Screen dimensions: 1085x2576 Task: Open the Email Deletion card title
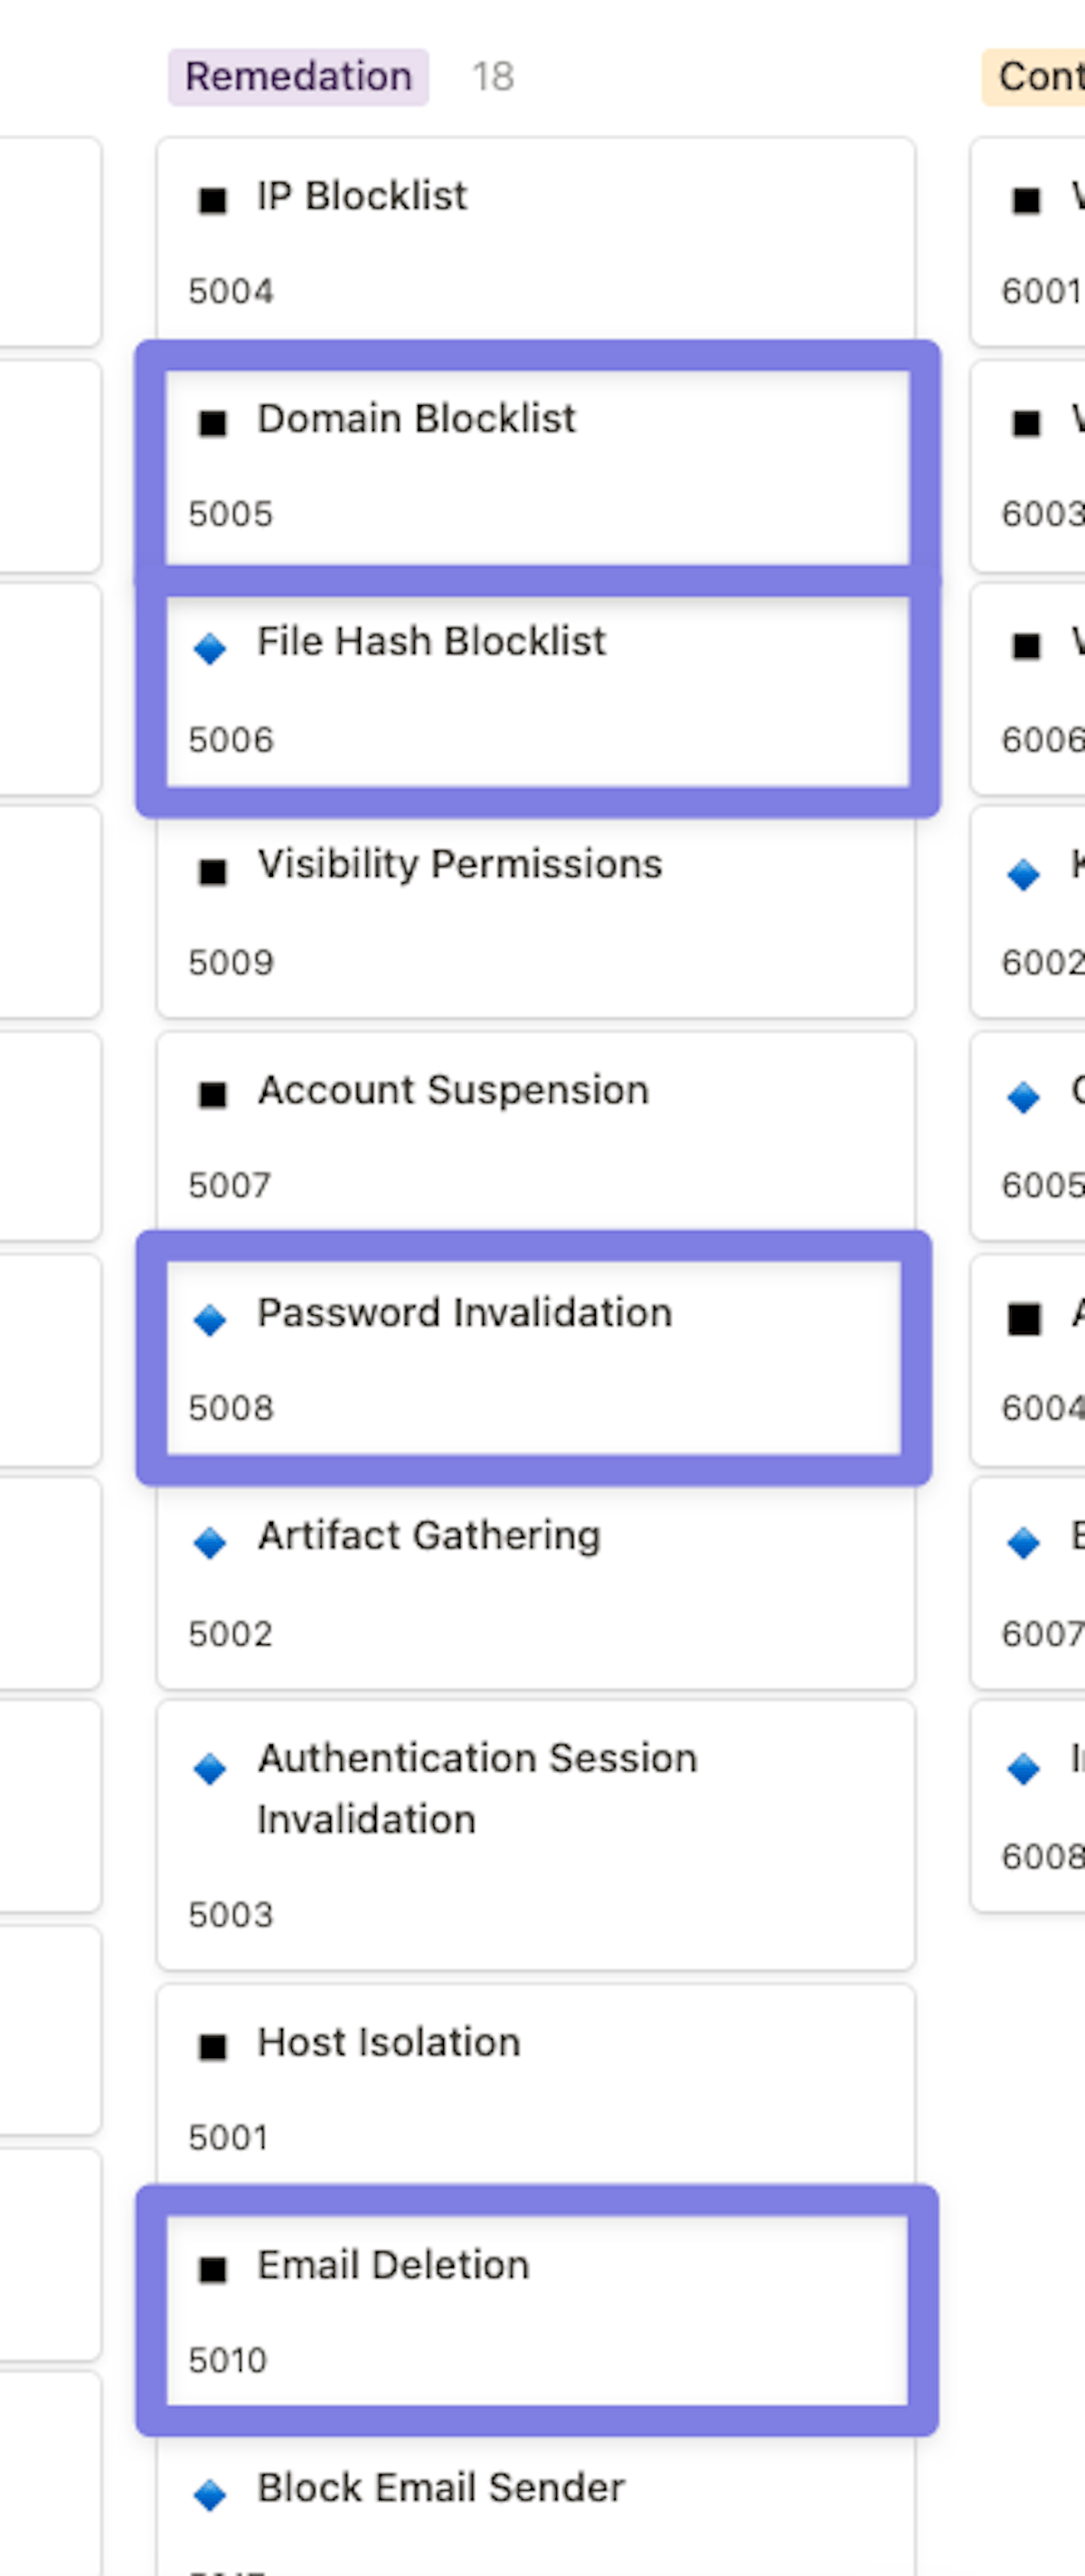(393, 2265)
